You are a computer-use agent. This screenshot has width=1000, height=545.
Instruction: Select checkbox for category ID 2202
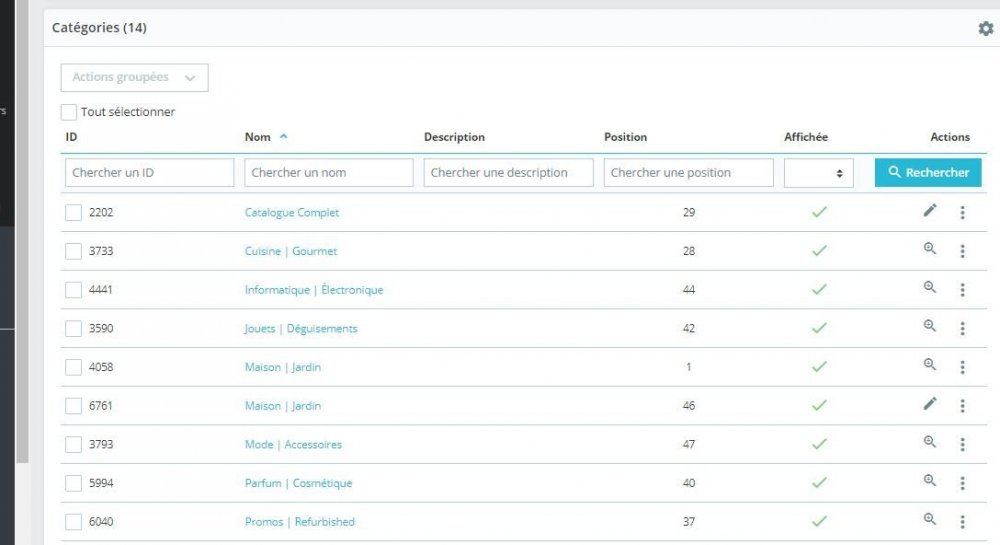(x=73, y=212)
